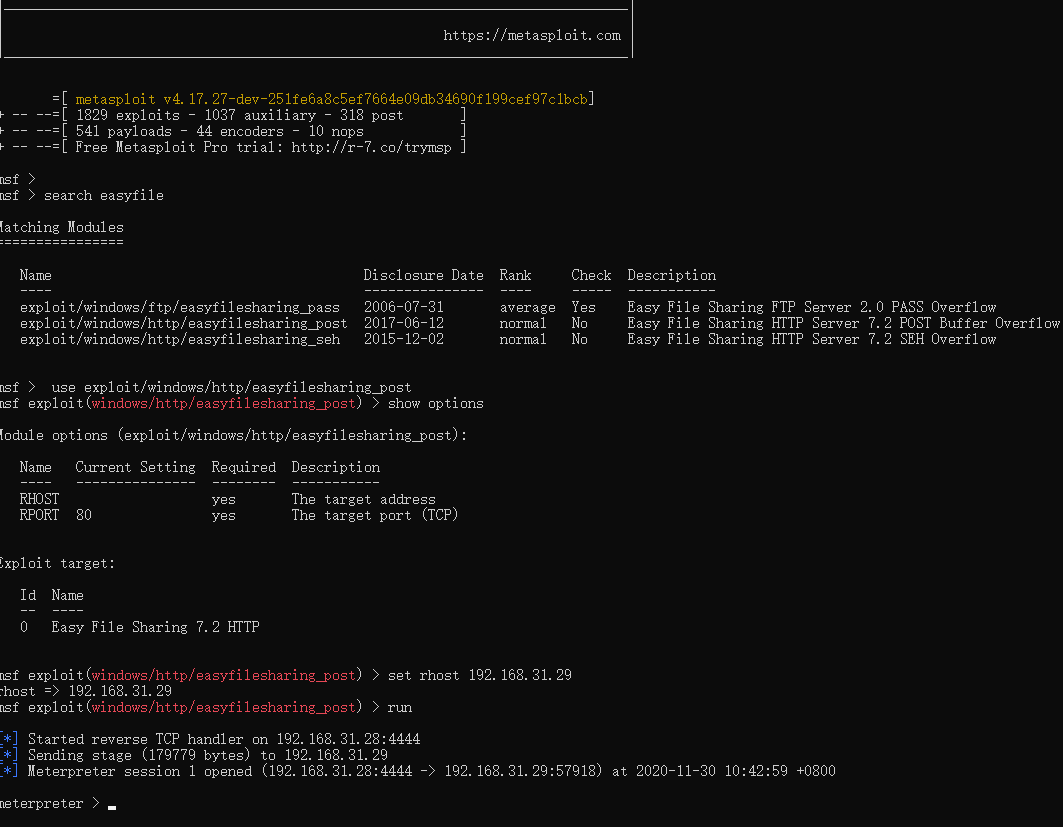Screen dimensions: 1063x827
Task: Click the metasploit v4.17.27-dev version string
Action: click(x=332, y=99)
